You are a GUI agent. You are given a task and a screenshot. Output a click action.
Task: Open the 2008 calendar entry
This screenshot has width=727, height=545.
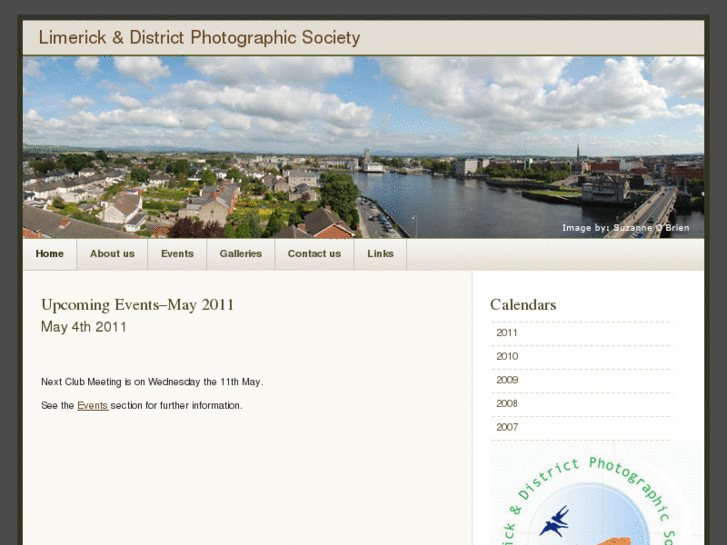[507, 404]
